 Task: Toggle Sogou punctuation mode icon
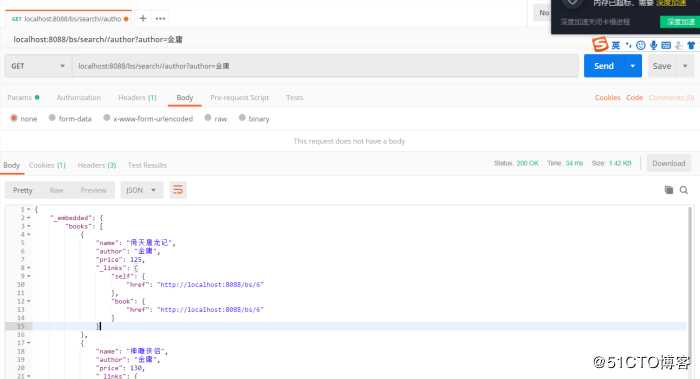point(629,45)
